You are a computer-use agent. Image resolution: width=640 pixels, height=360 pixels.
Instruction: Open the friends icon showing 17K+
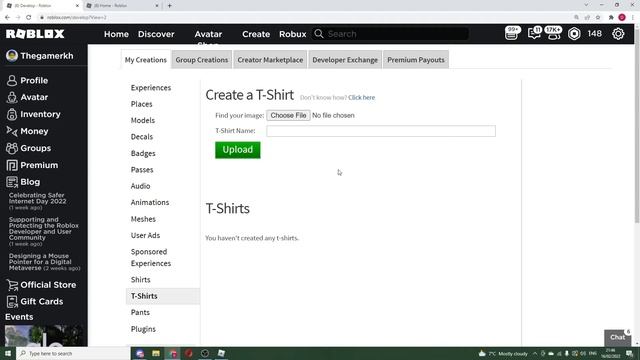coord(553,33)
